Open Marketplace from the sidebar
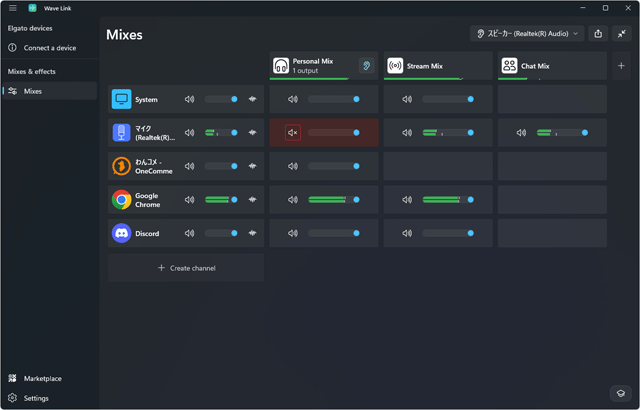Screen dimensions: 640x410 click(x=43, y=378)
